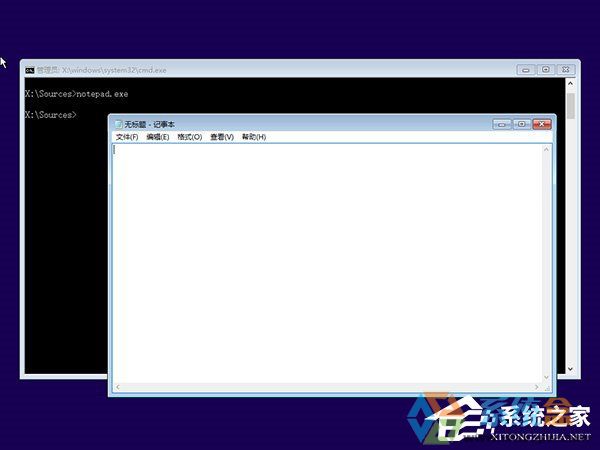Click cmd window scrollbar up arrow

click(x=570, y=83)
